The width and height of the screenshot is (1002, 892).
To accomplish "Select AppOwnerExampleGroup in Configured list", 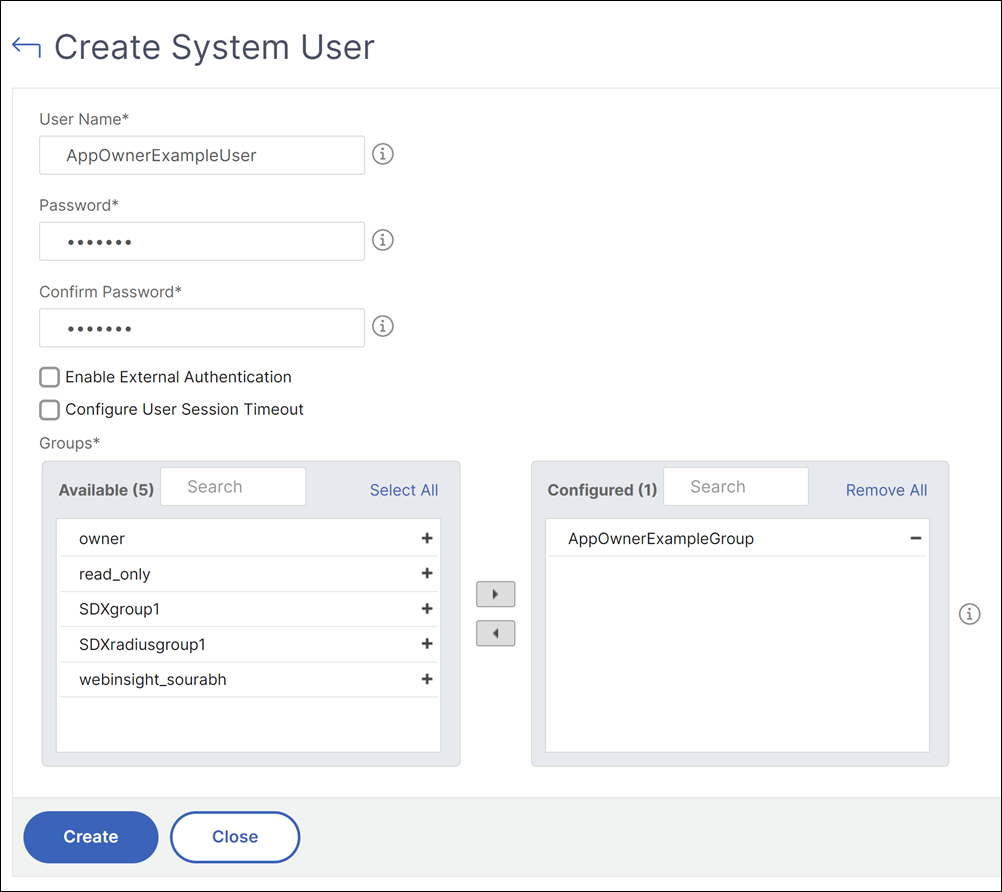I will (x=737, y=538).
